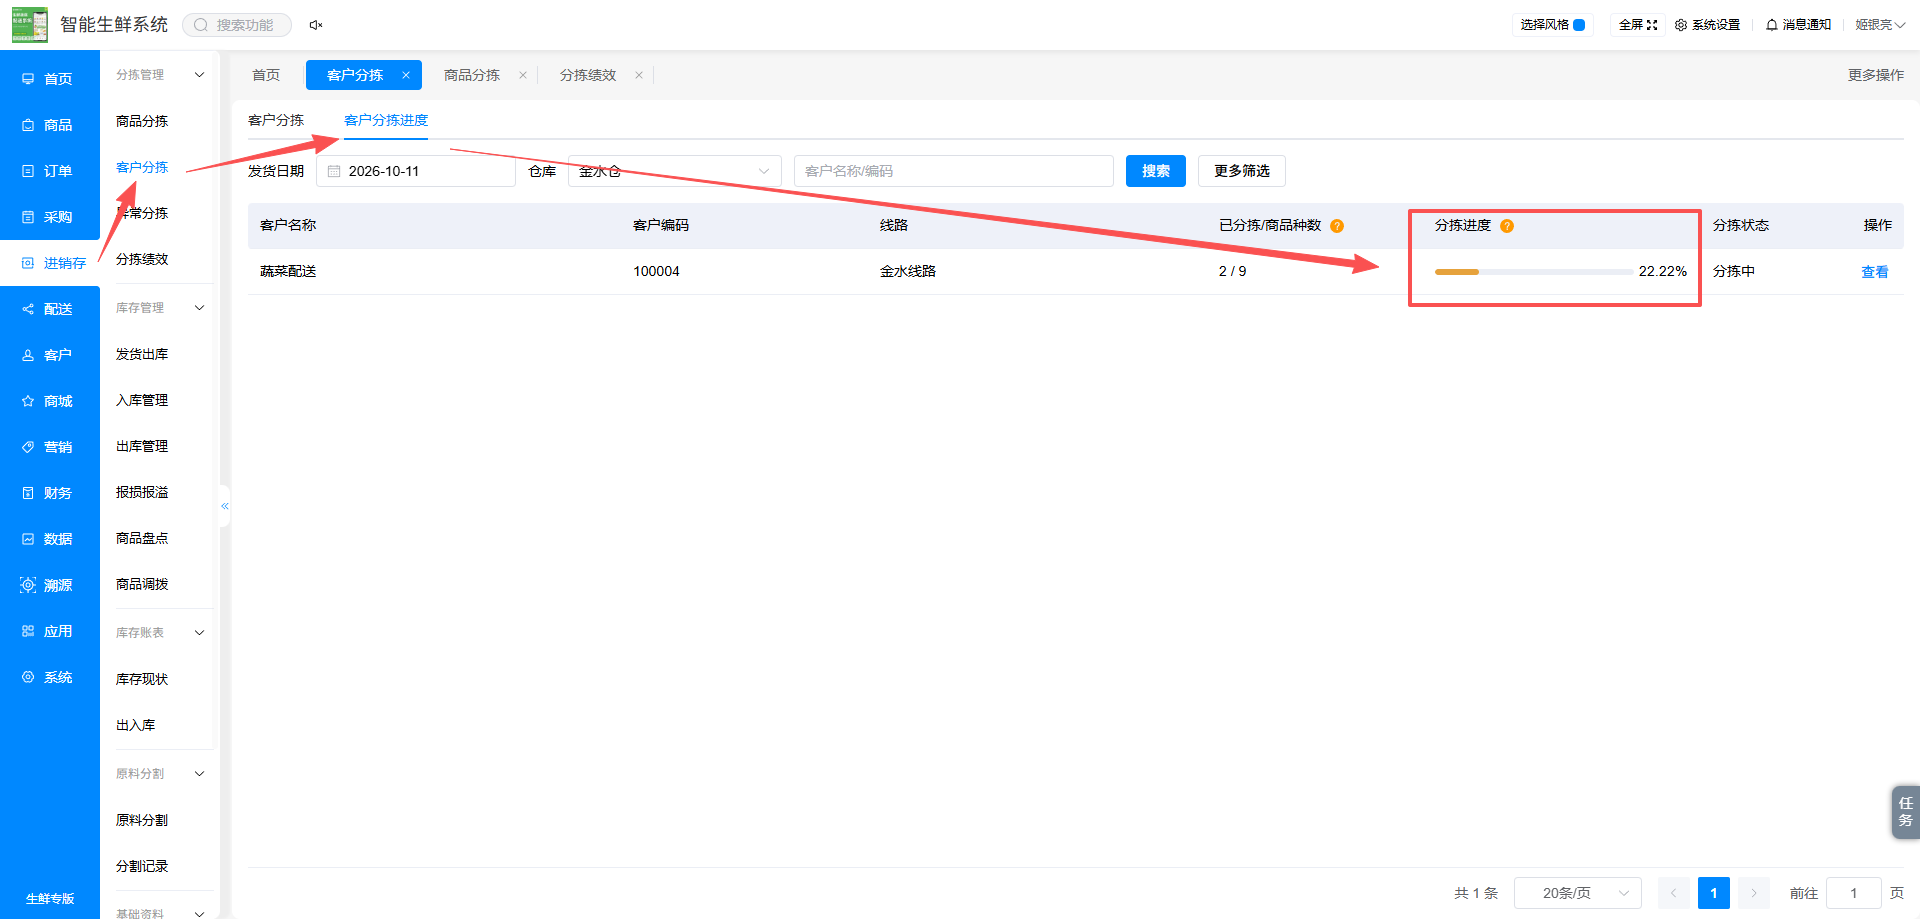This screenshot has width=1920, height=919.
Task: Click help icon beside 分拣进度 header
Action: click(1507, 226)
